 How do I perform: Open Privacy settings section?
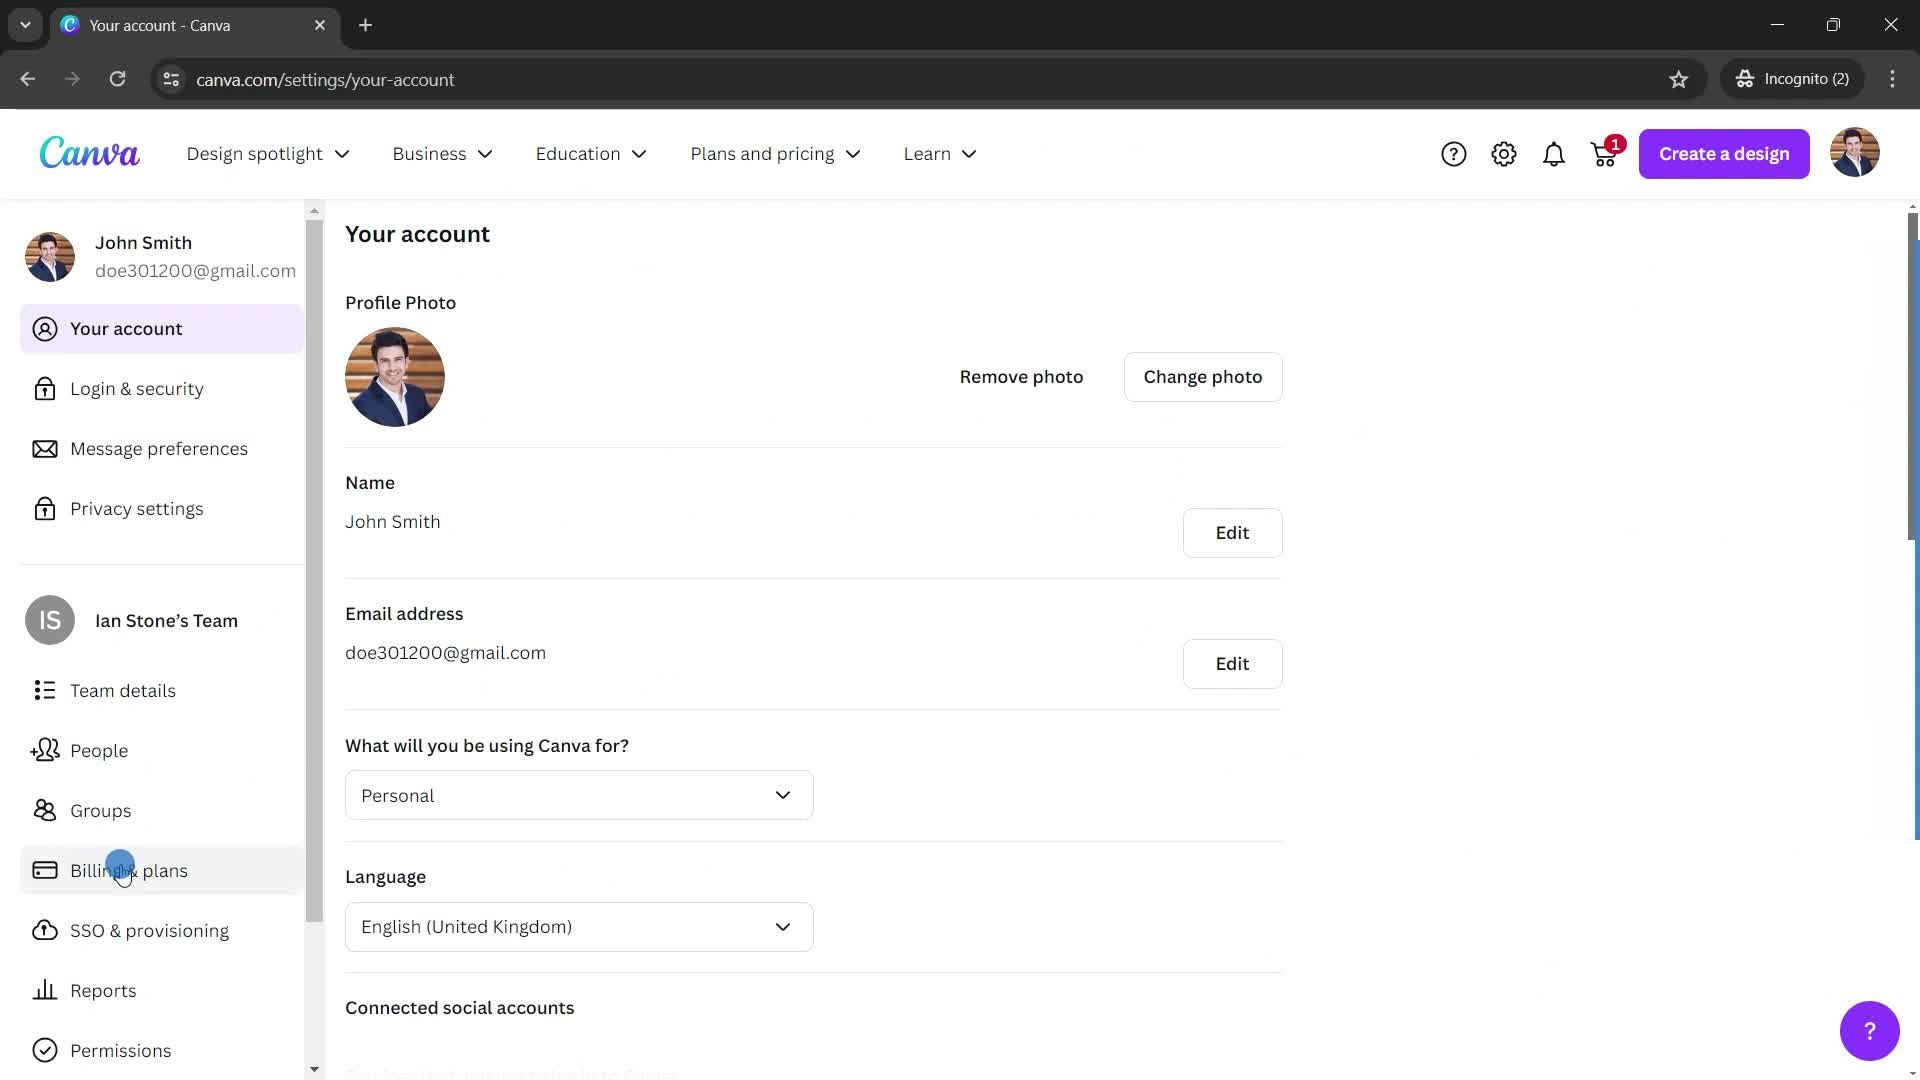tap(136, 508)
